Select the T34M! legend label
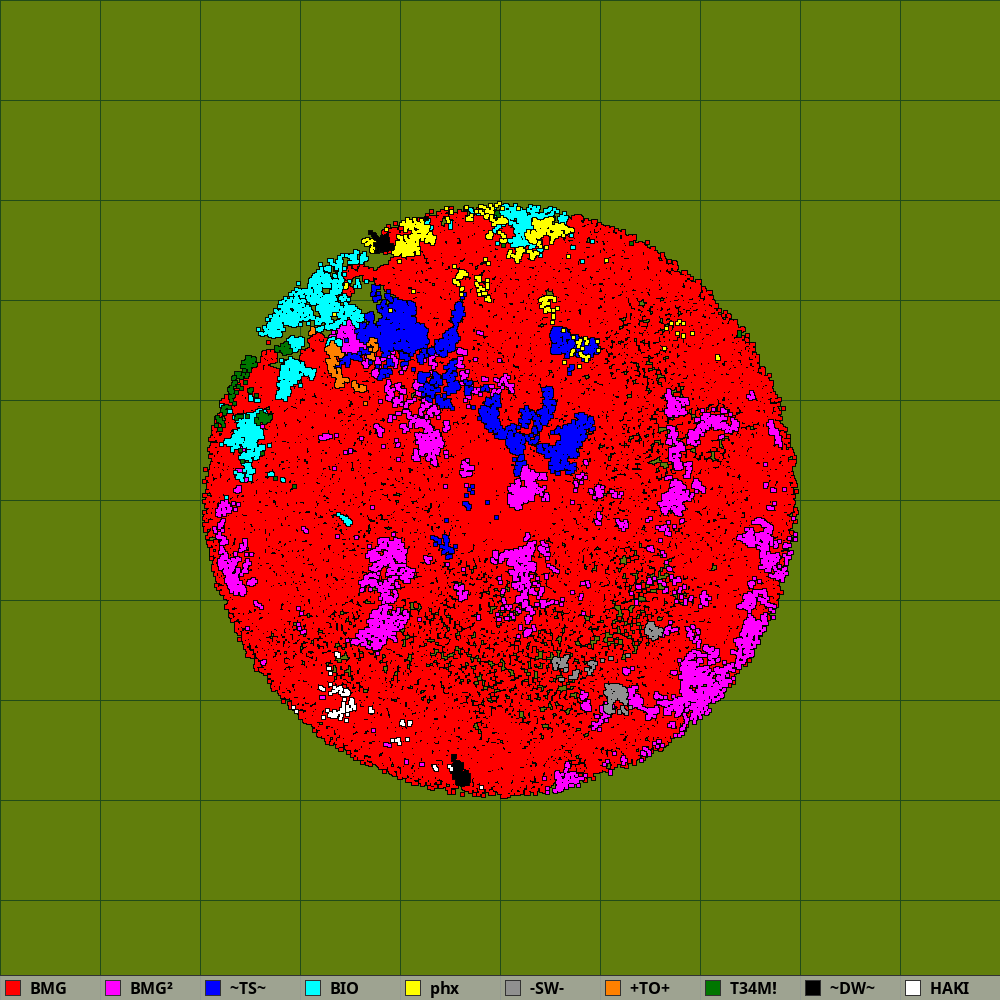The width and height of the screenshot is (1000, 1000). 753,989
